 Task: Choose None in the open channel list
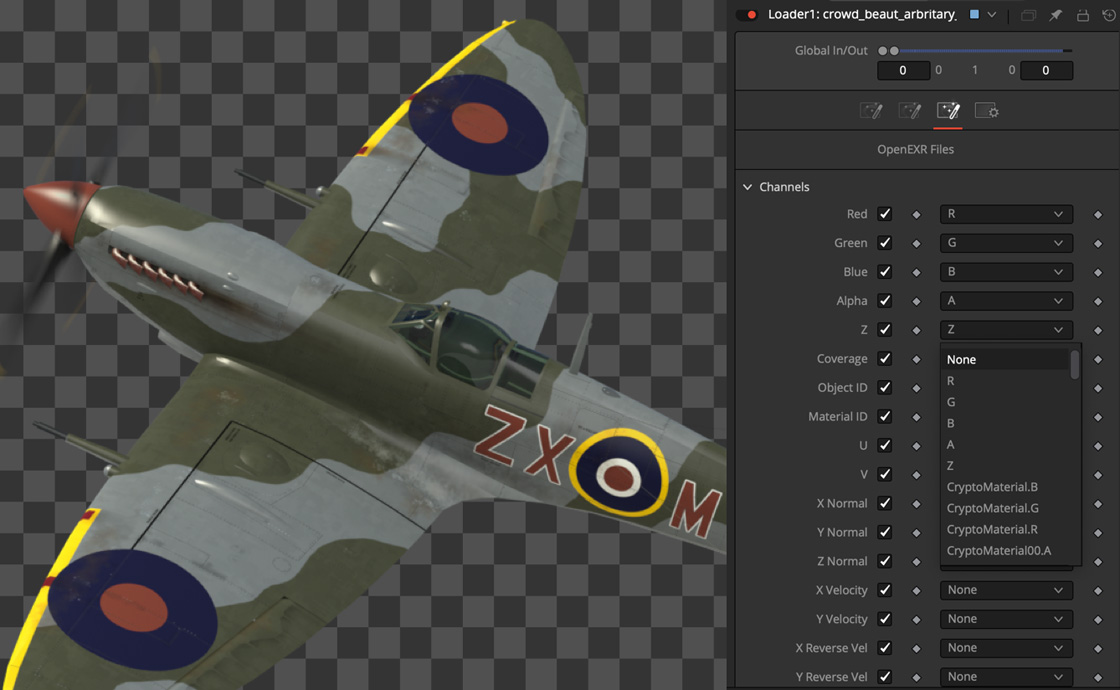[962, 360]
